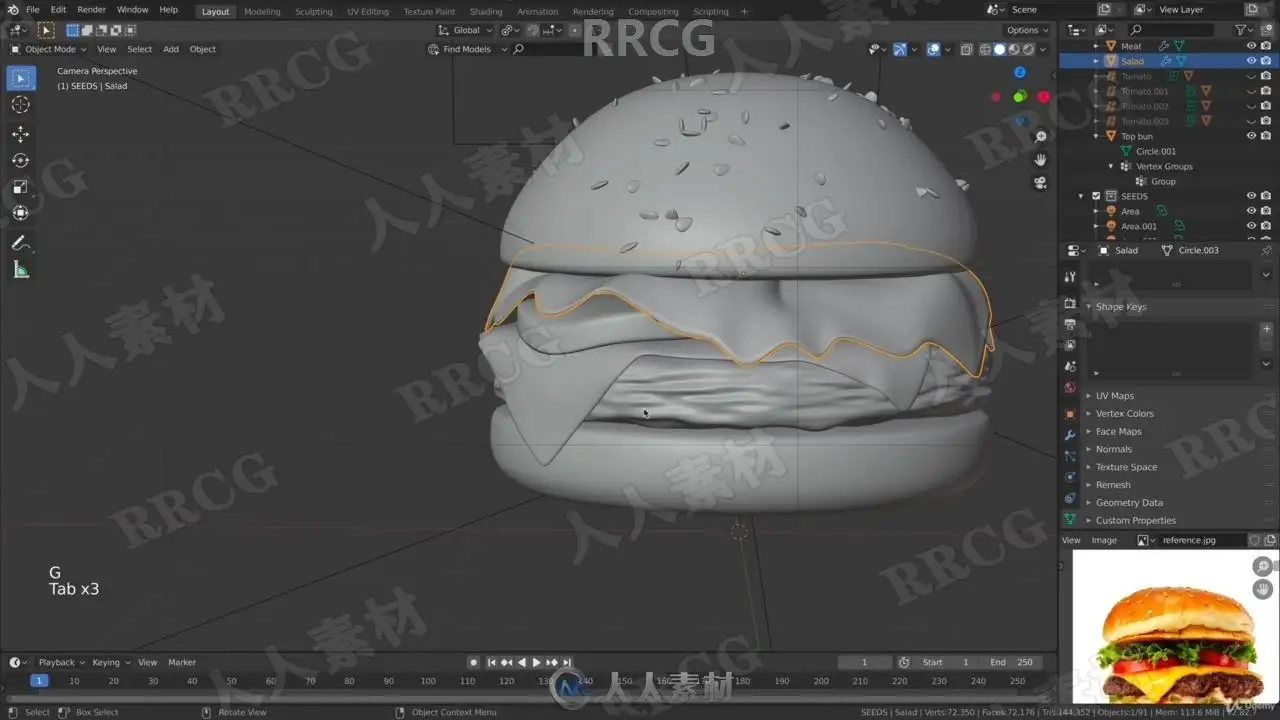Image resolution: width=1280 pixels, height=720 pixels.
Task: Open the outliner filter dropdown
Action: pyautogui.click(x=1244, y=30)
